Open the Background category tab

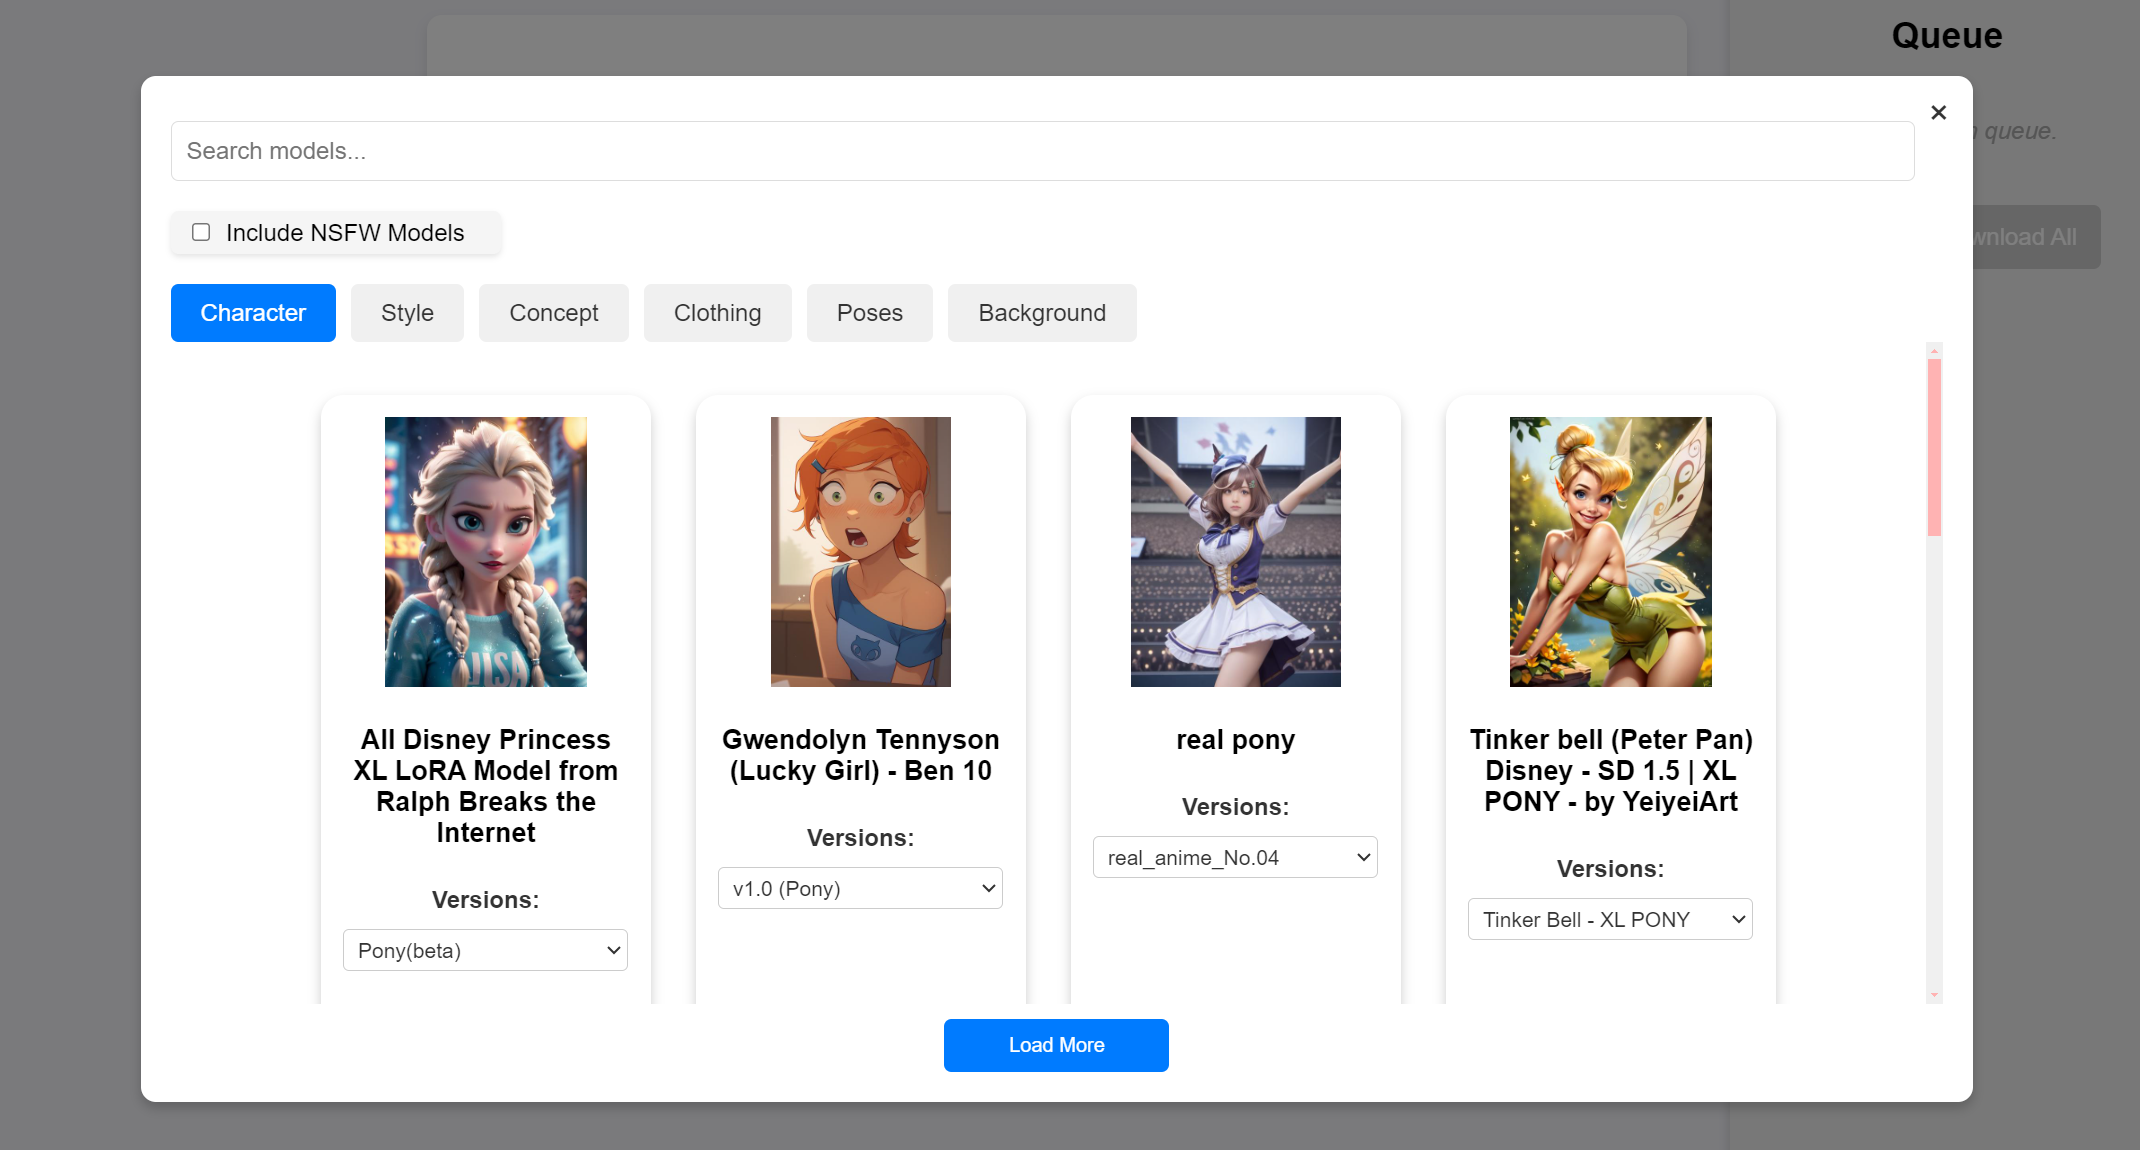pos(1041,313)
